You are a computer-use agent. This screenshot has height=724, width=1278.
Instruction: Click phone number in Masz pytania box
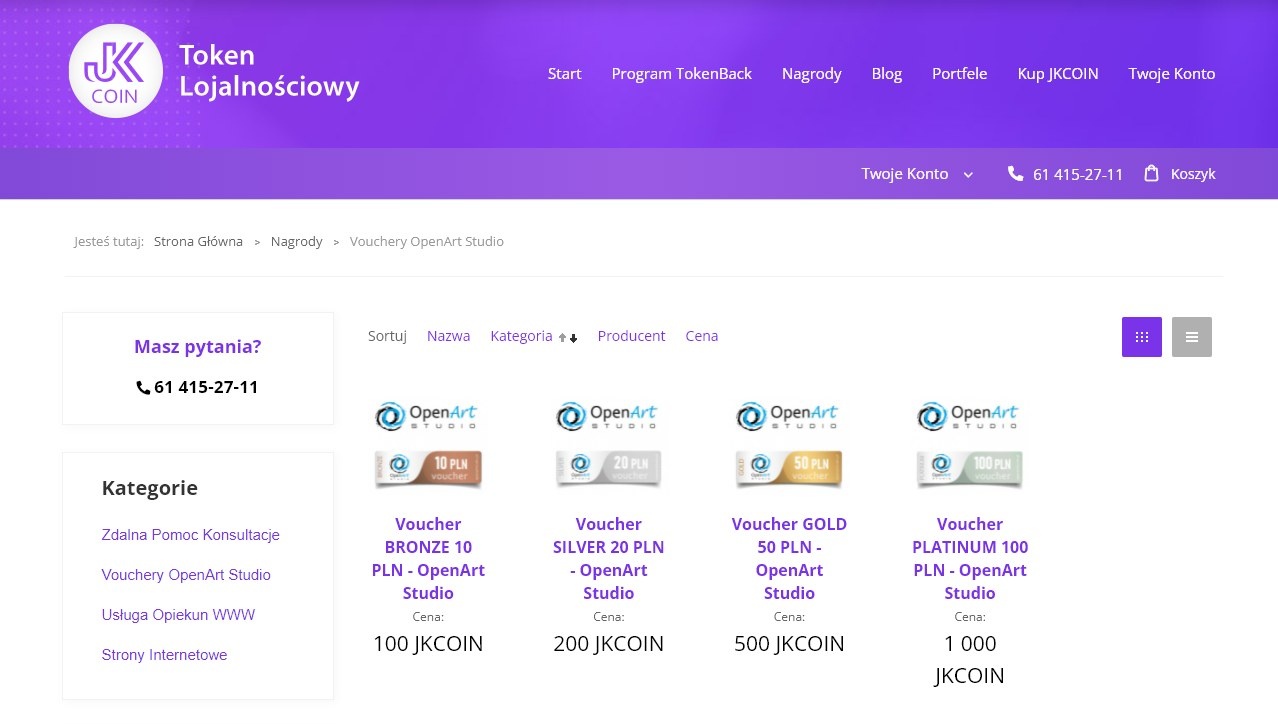(x=206, y=387)
